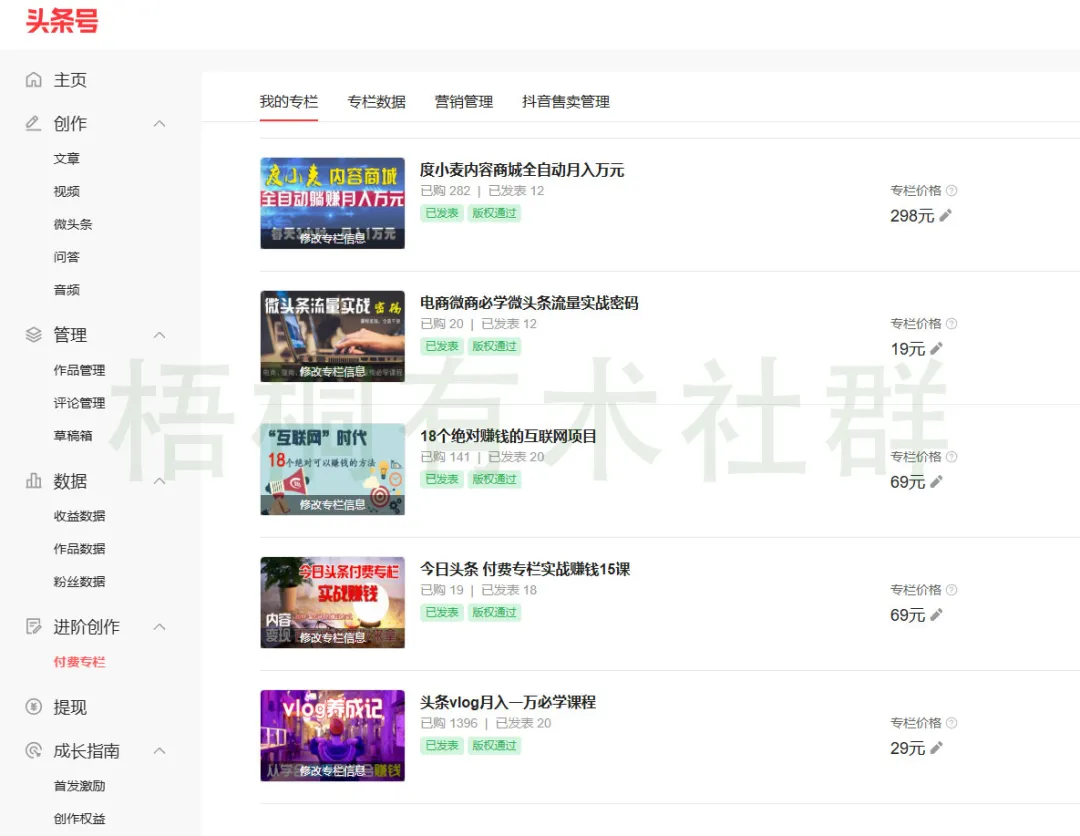
Task: Select the 创作 pencil icon
Action: (34, 123)
